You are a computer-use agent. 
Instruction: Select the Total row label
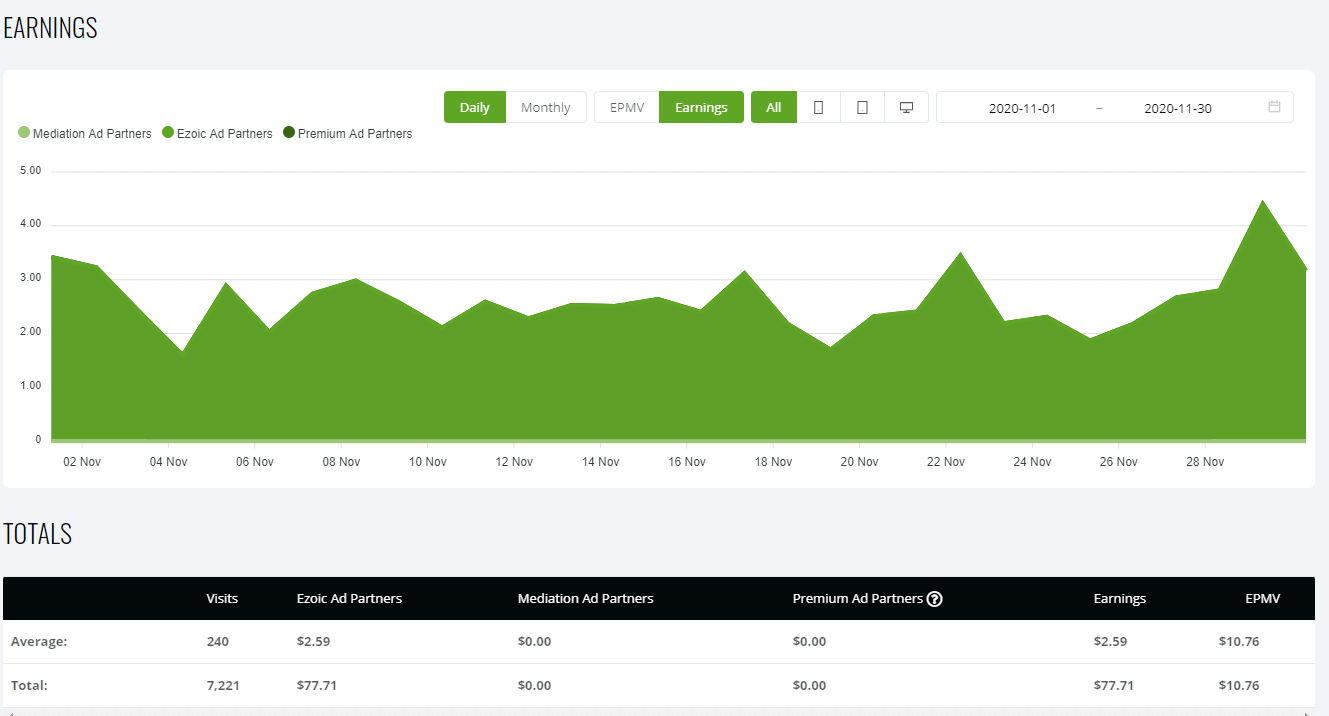(x=30, y=685)
